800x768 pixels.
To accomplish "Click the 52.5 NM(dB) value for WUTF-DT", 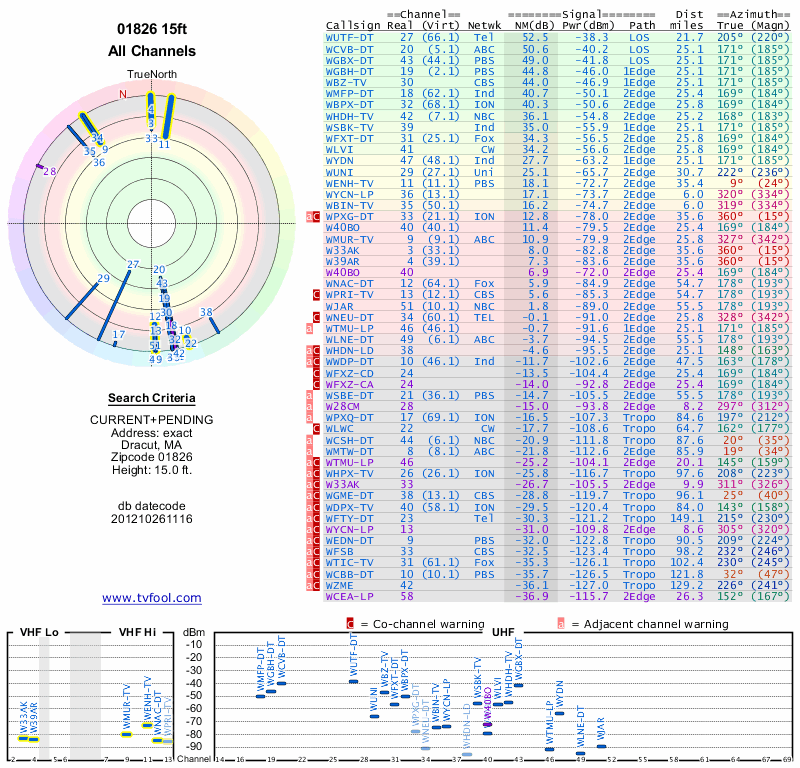I will (x=535, y=38).
